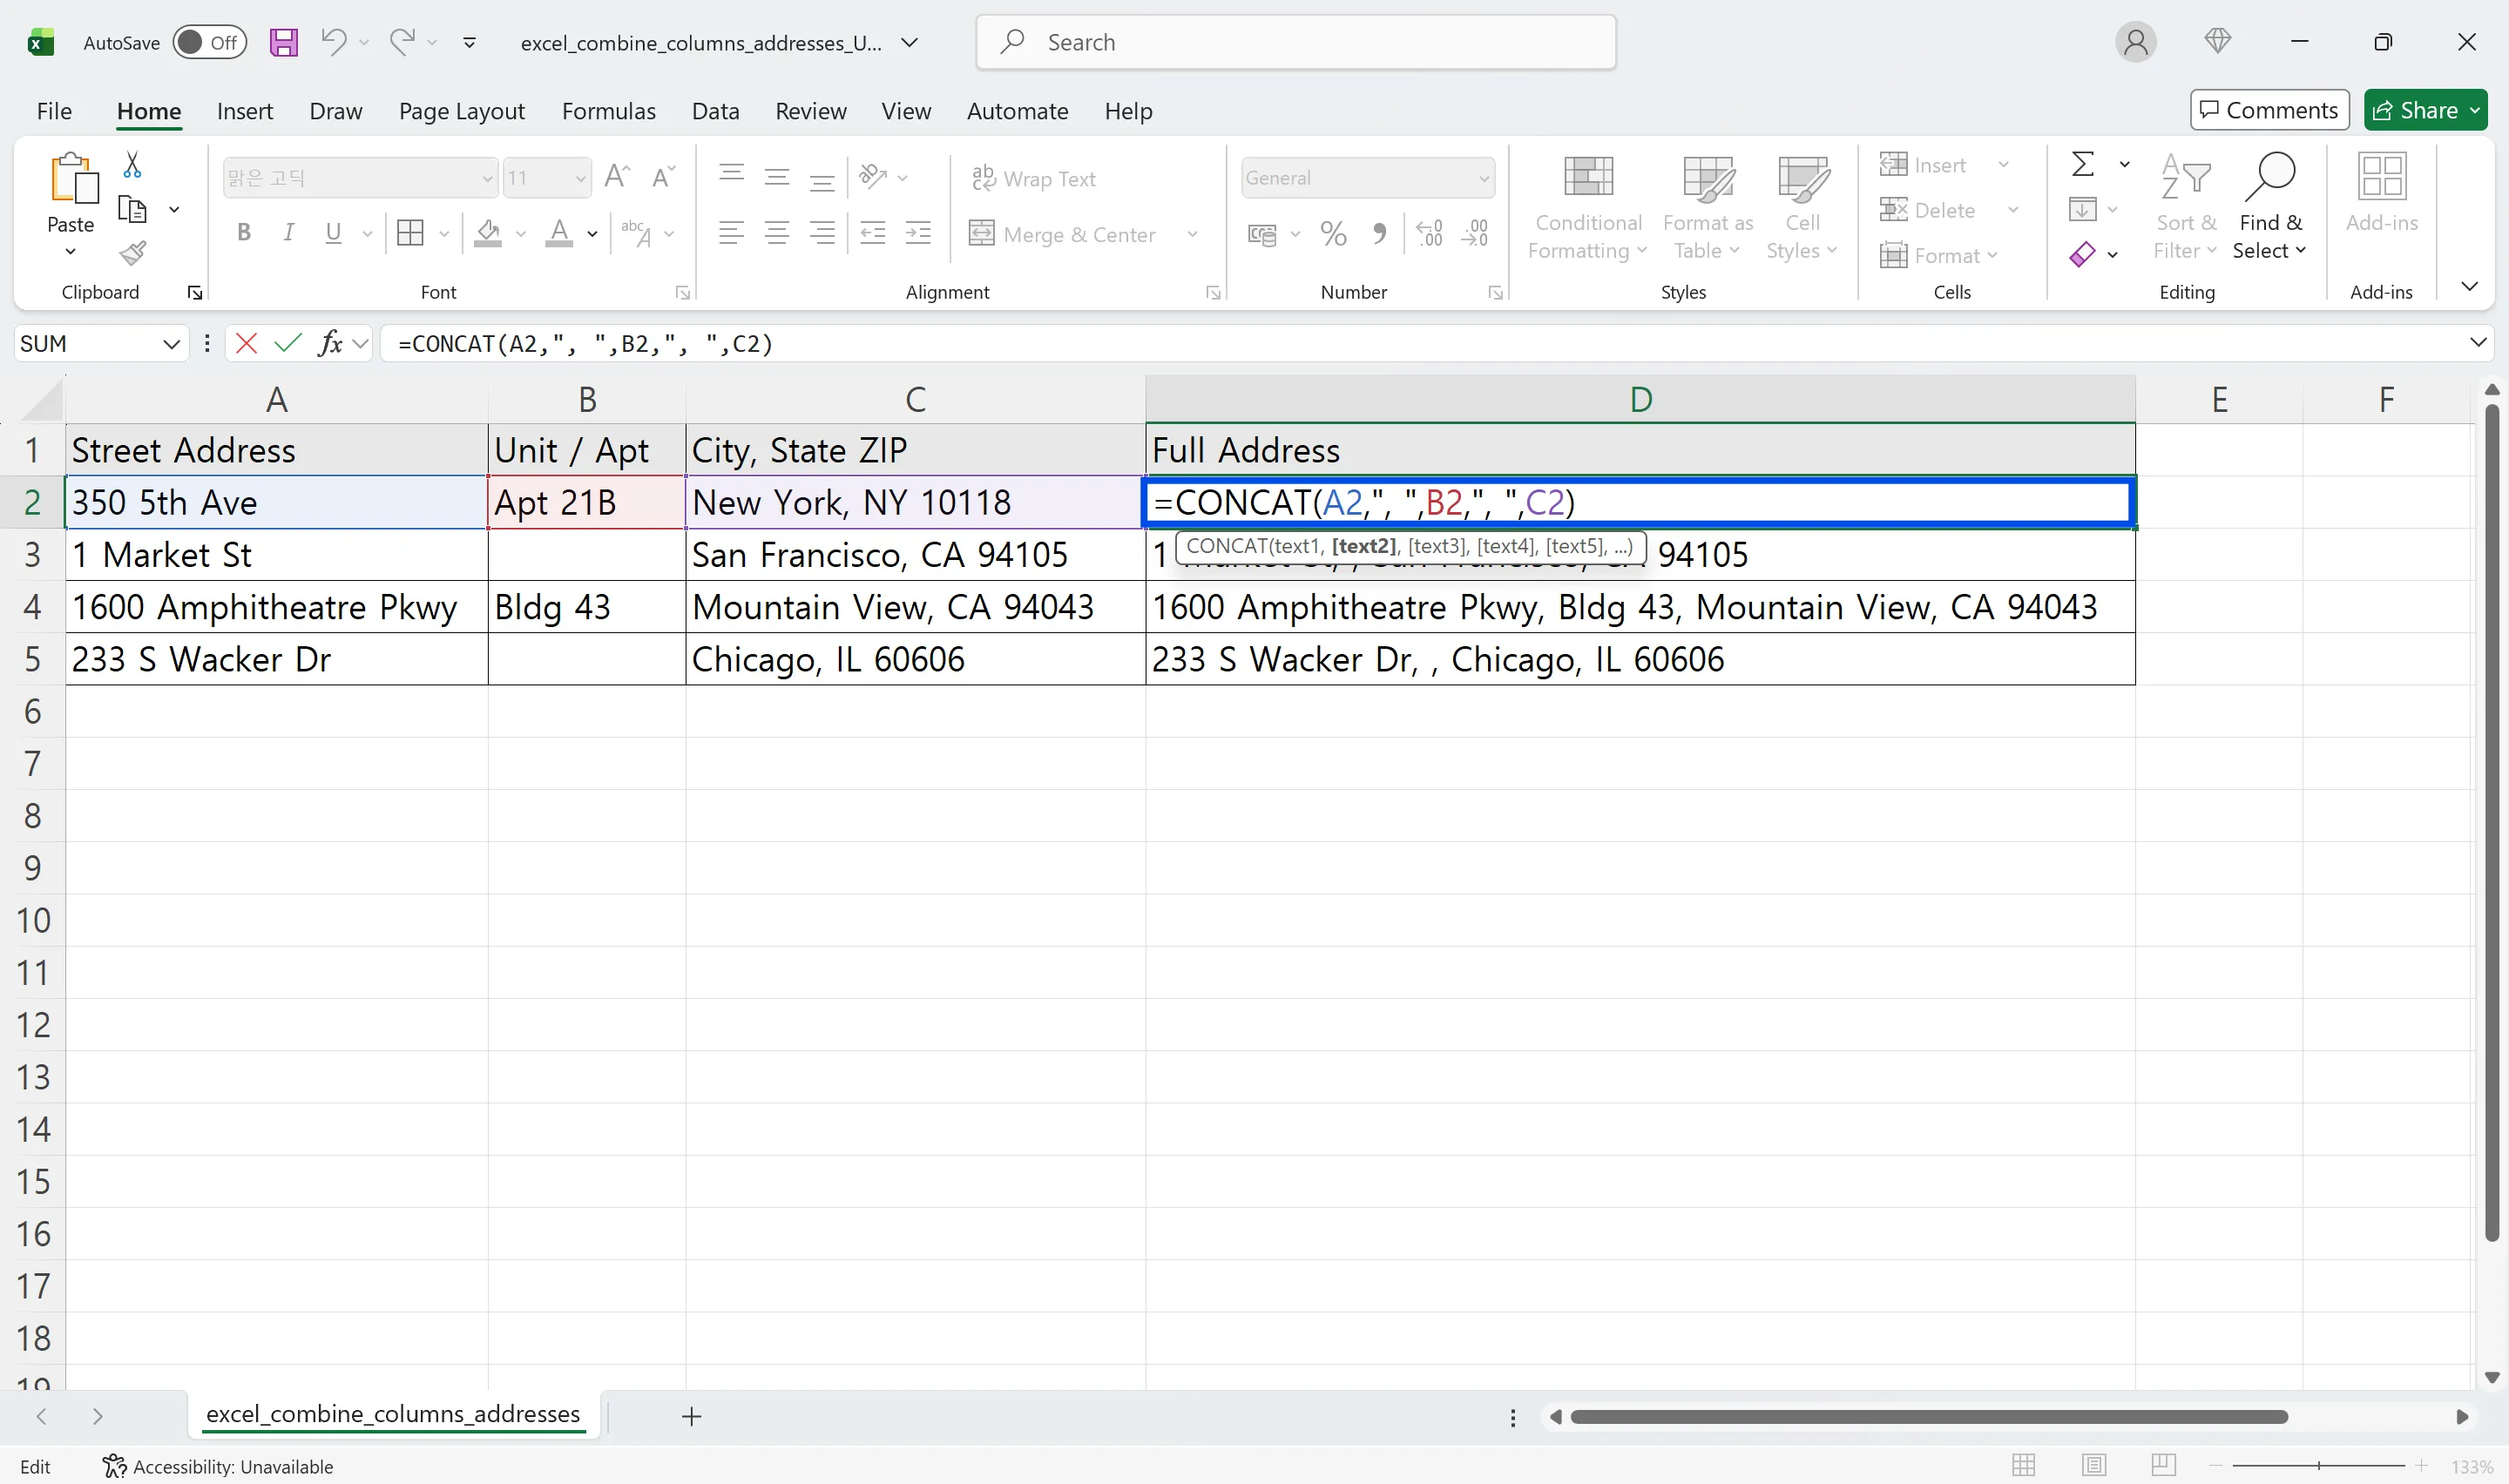Click the New Sheet plus button

(691, 1416)
